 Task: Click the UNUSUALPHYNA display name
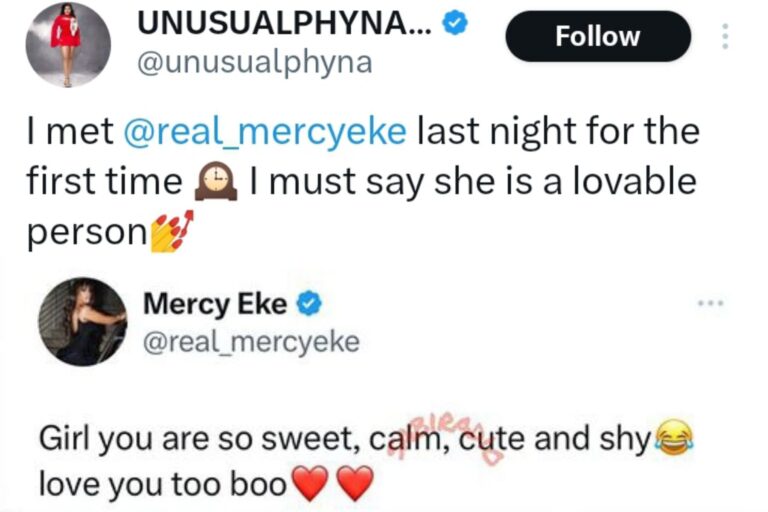tap(285, 23)
